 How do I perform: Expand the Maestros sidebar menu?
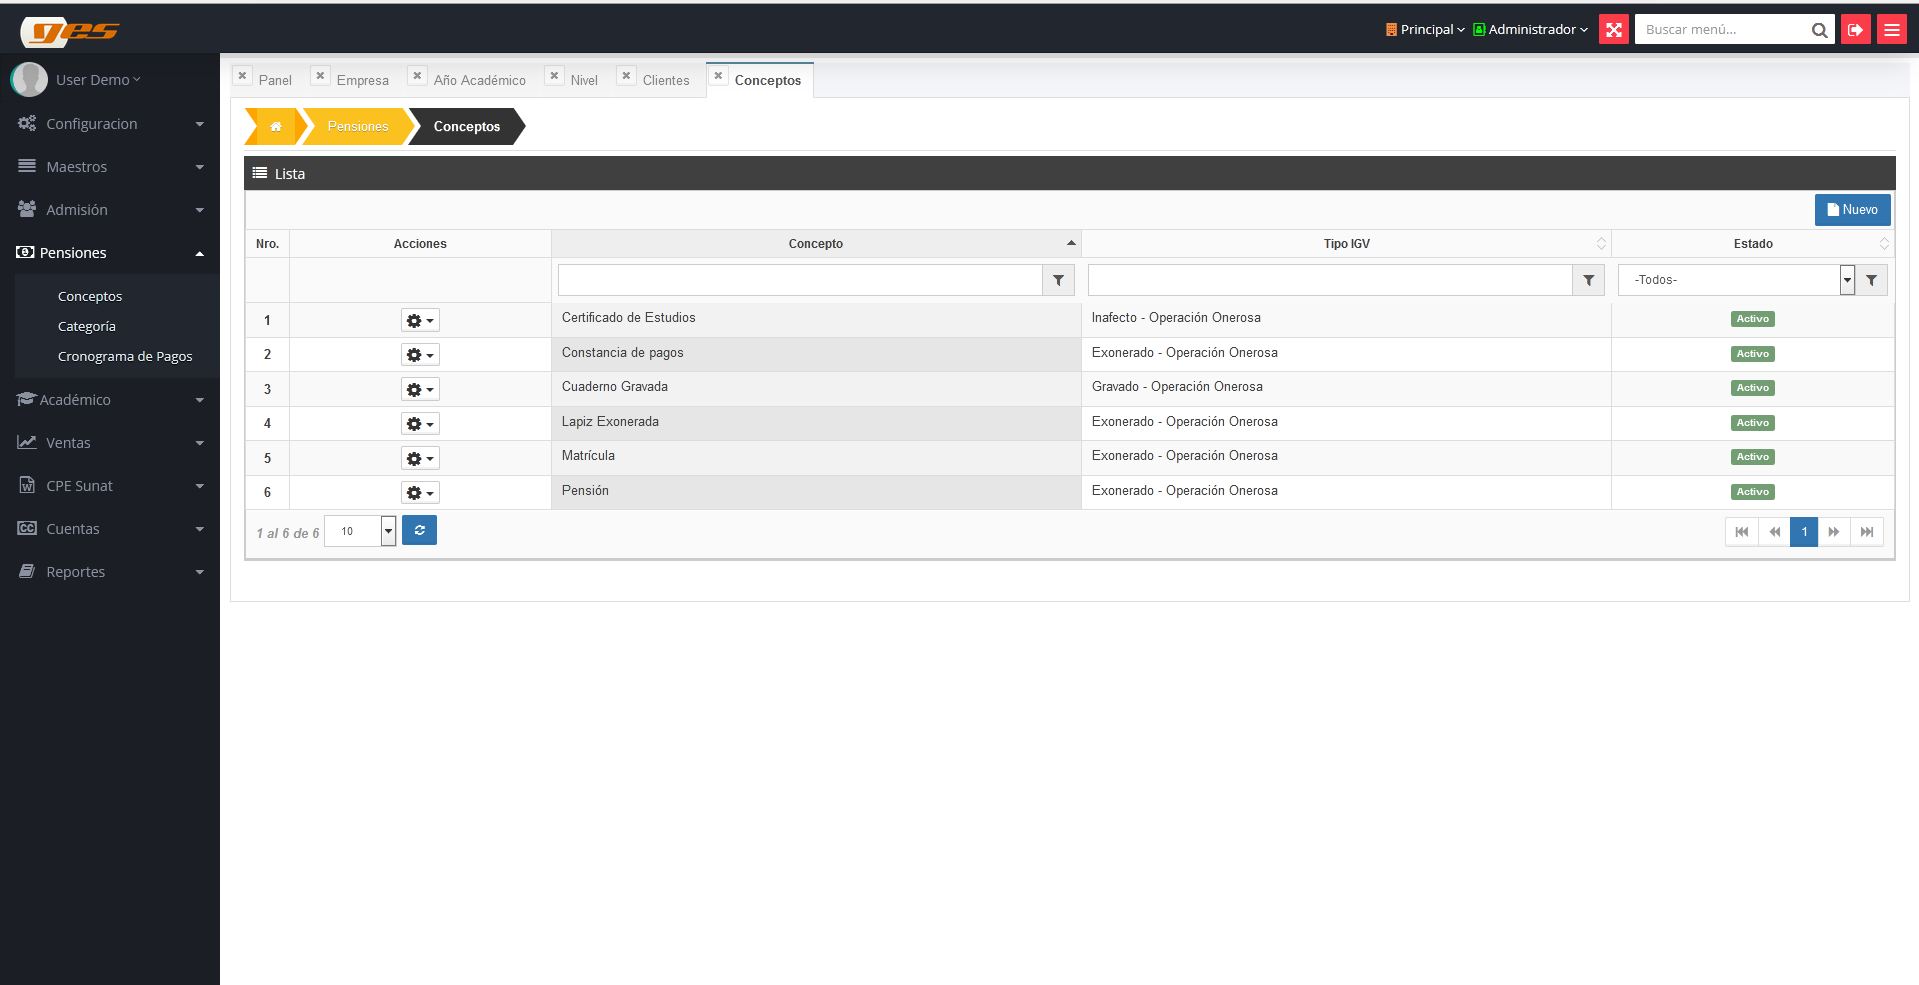point(110,167)
